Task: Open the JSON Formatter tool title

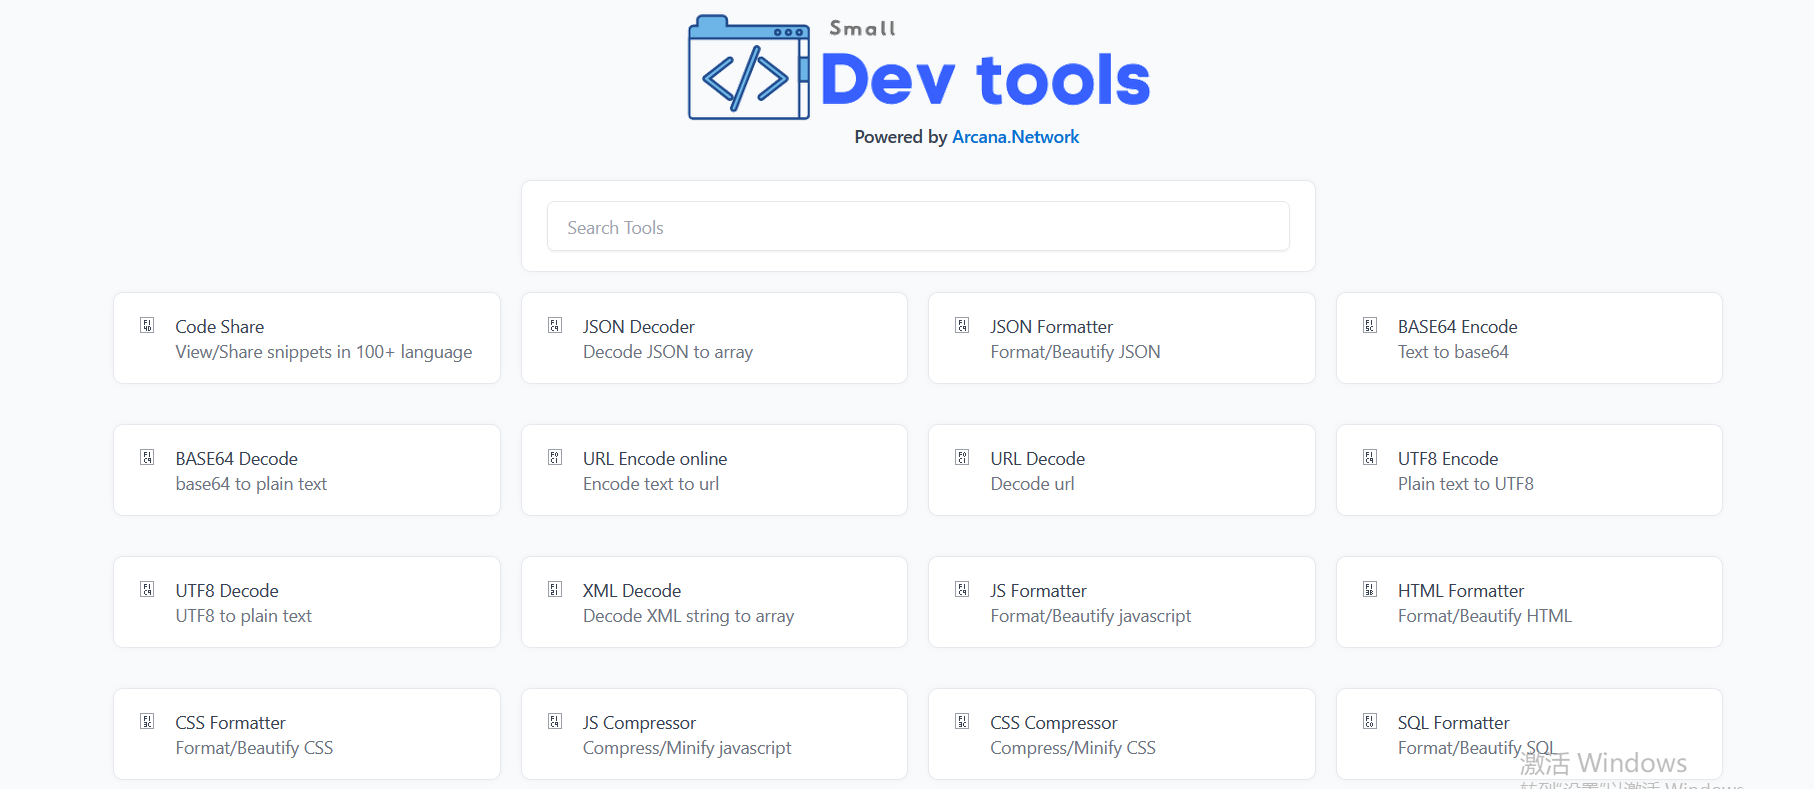Action: (1051, 327)
